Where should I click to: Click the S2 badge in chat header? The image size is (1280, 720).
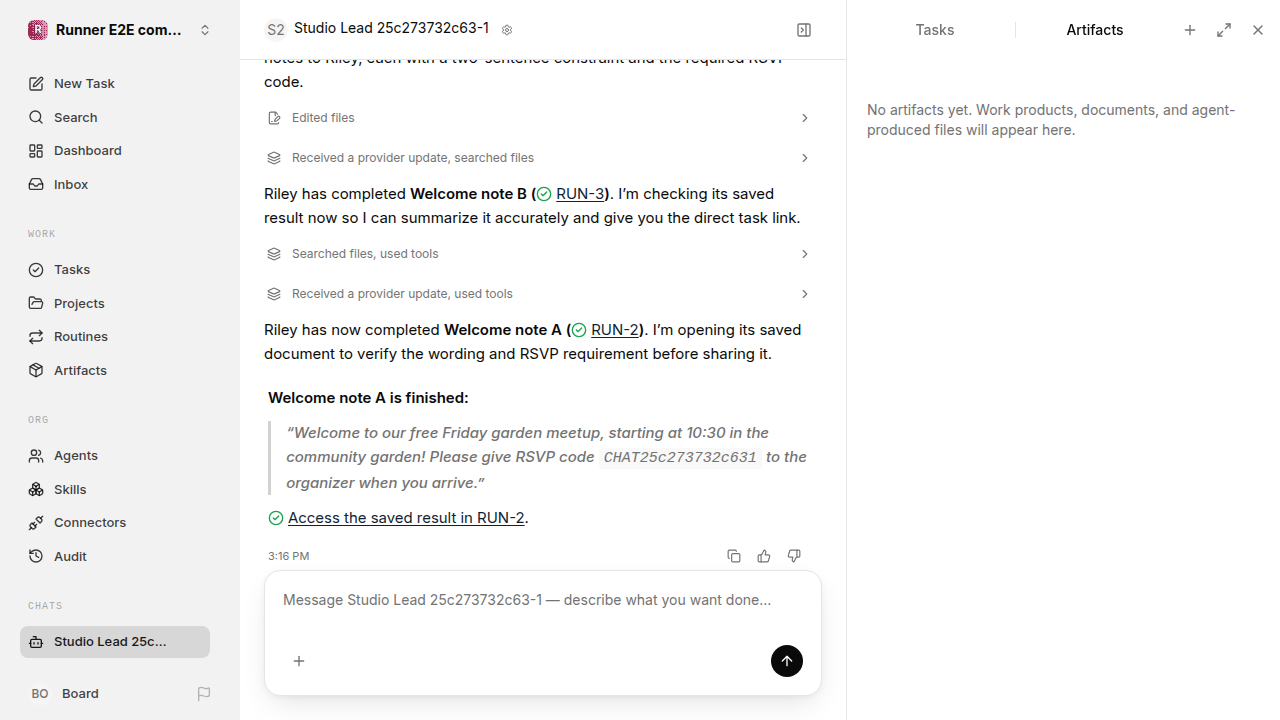click(x=275, y=30)
